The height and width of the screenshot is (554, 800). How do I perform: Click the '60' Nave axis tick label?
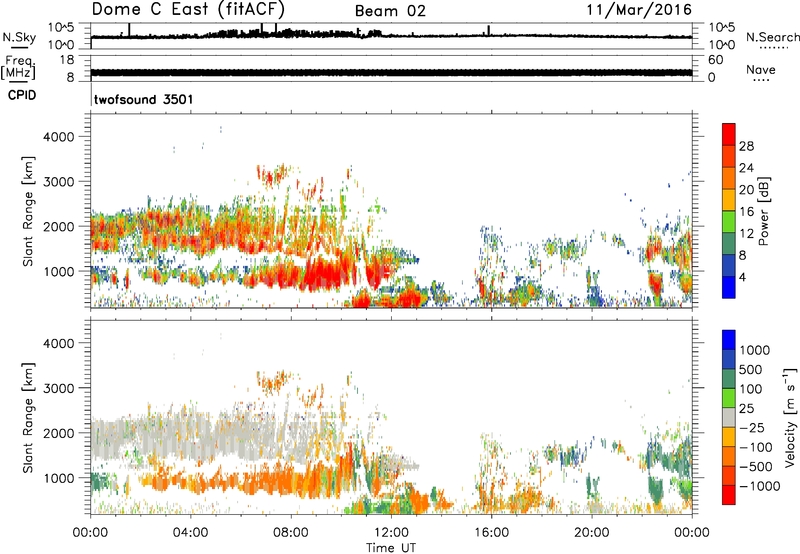coord(715,60)
